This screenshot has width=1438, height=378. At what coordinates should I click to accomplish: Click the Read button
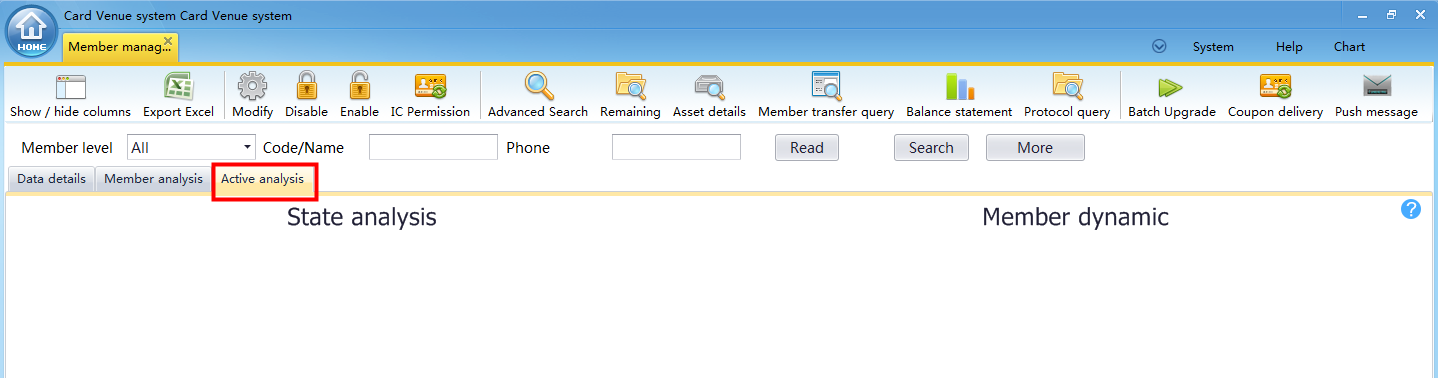(x=807, y=148)
